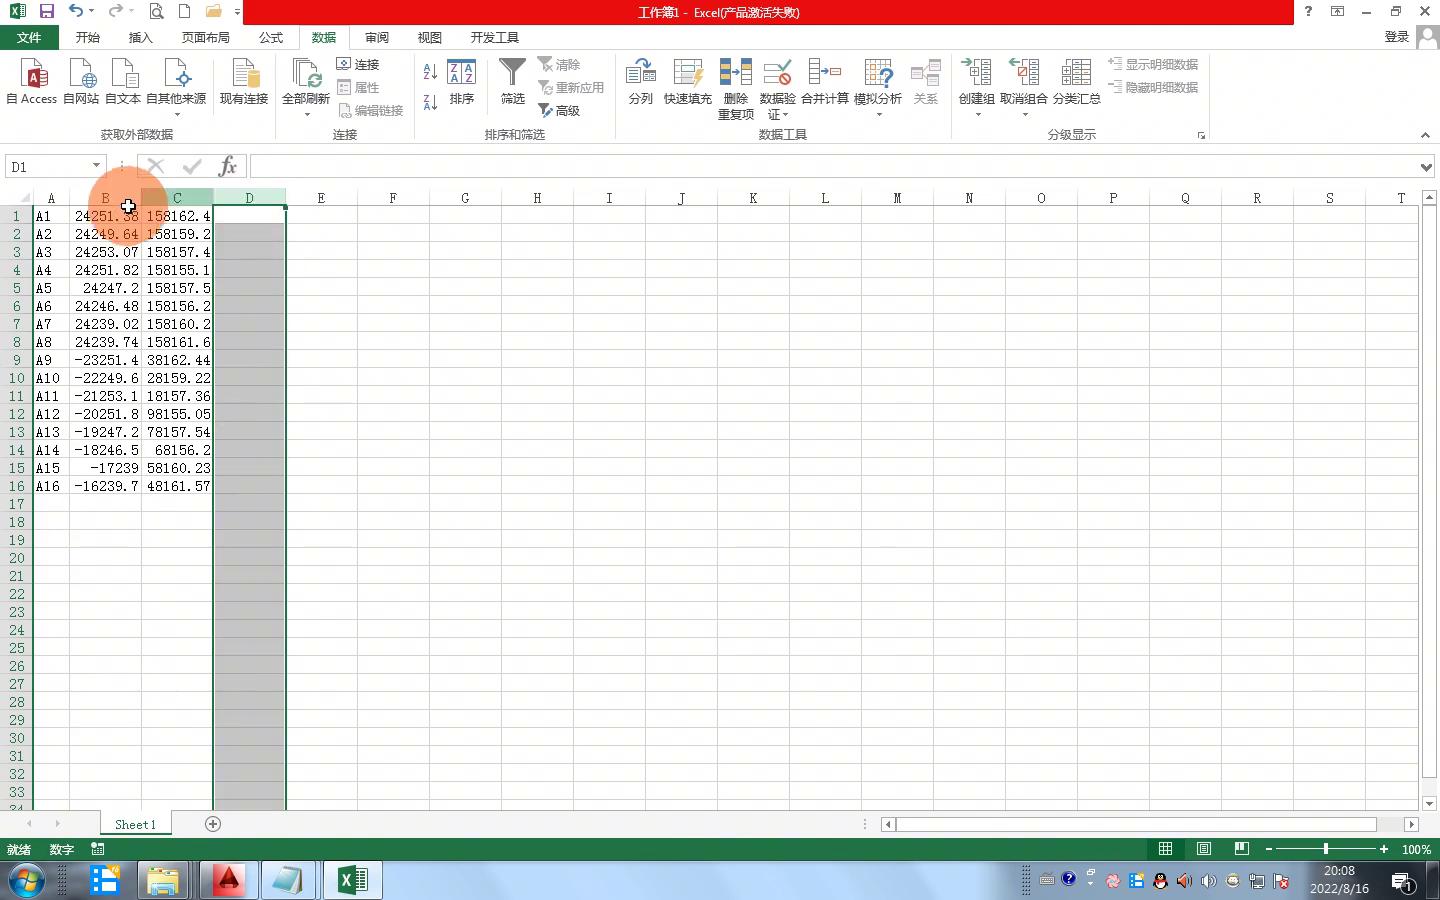
Task: Expand the formula bar
Action: pos(1426,167)
